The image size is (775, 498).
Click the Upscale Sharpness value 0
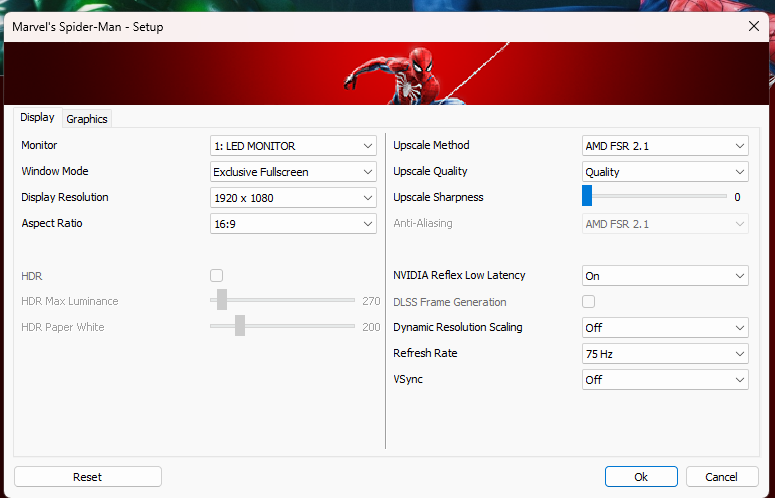(x=737, y=197)
